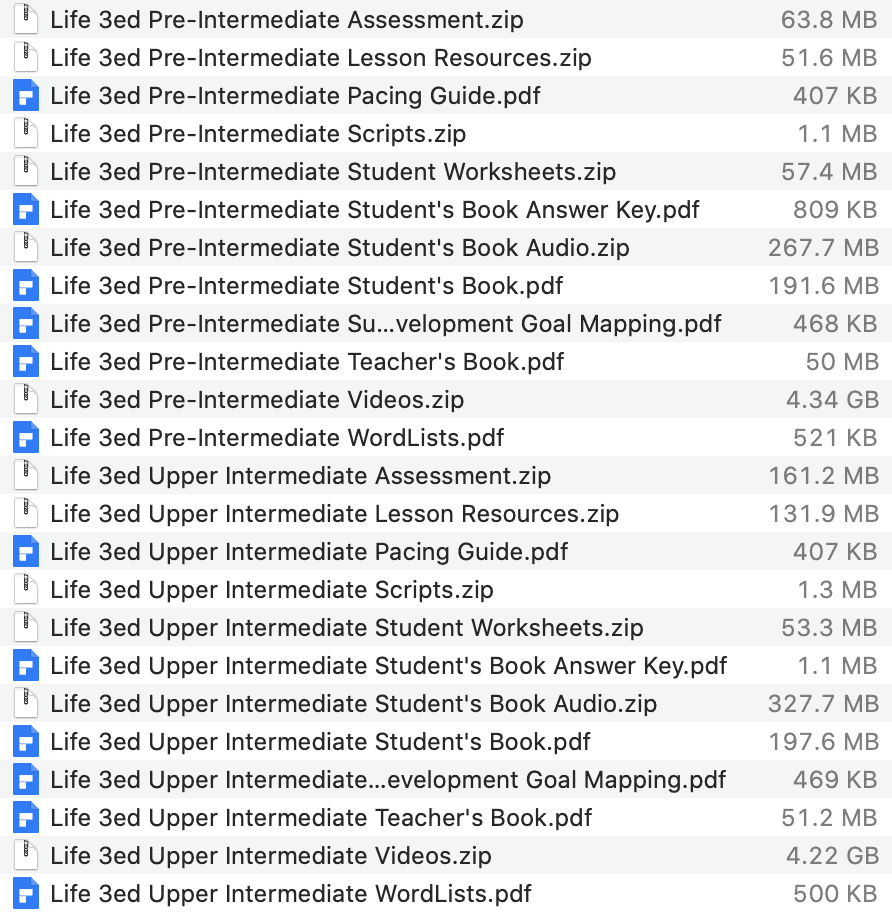Select Life 3ed Pre-Intermediate Lesson Resources.zip

pos(320,58)
